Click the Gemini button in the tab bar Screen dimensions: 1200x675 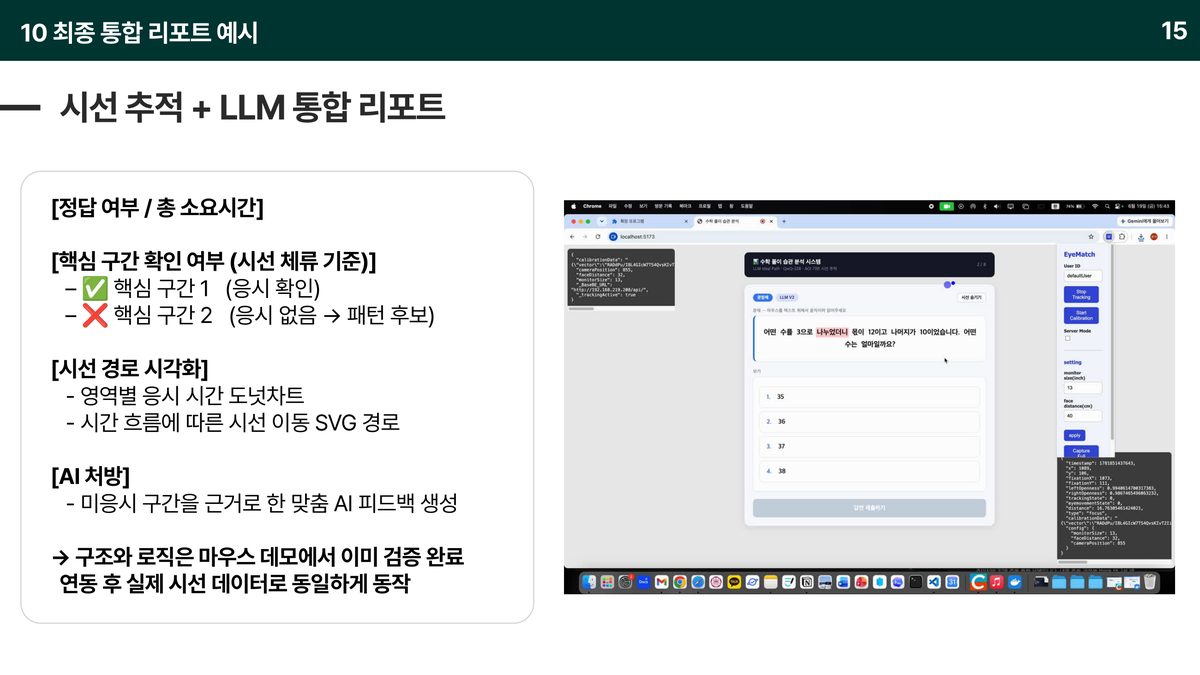pos(1144,221)
